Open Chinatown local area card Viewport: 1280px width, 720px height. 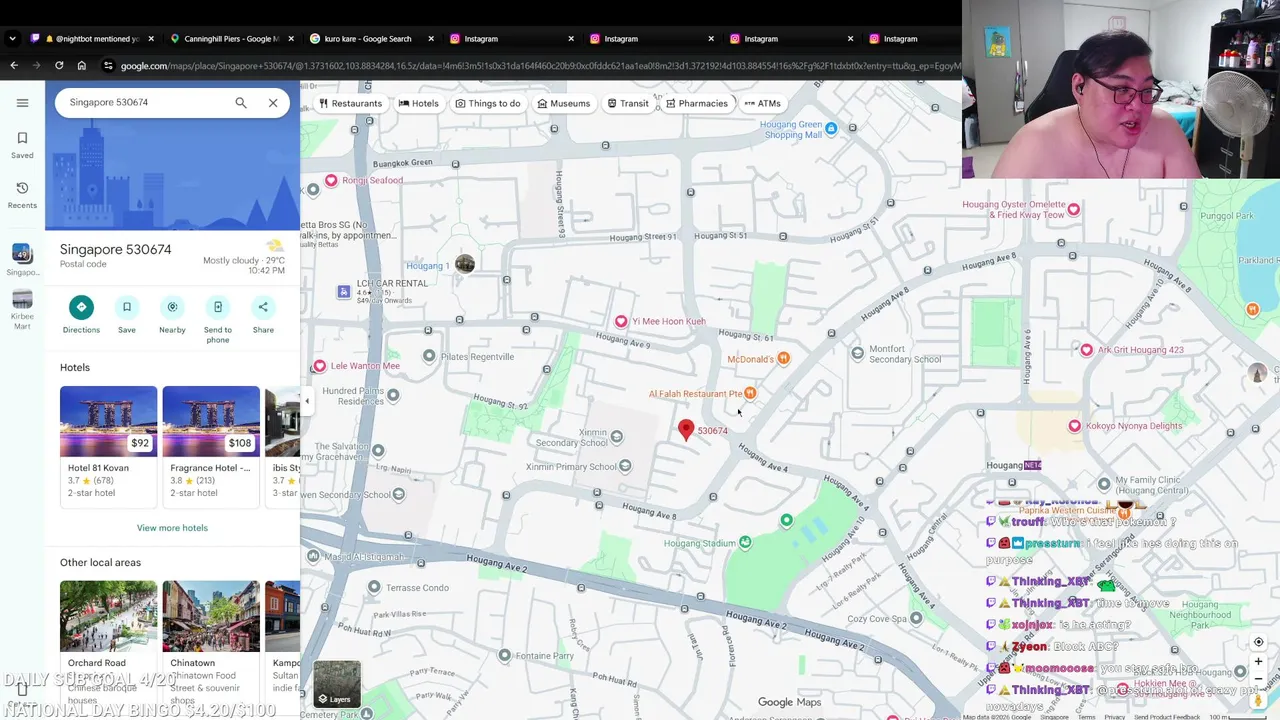tap(211, 640)
